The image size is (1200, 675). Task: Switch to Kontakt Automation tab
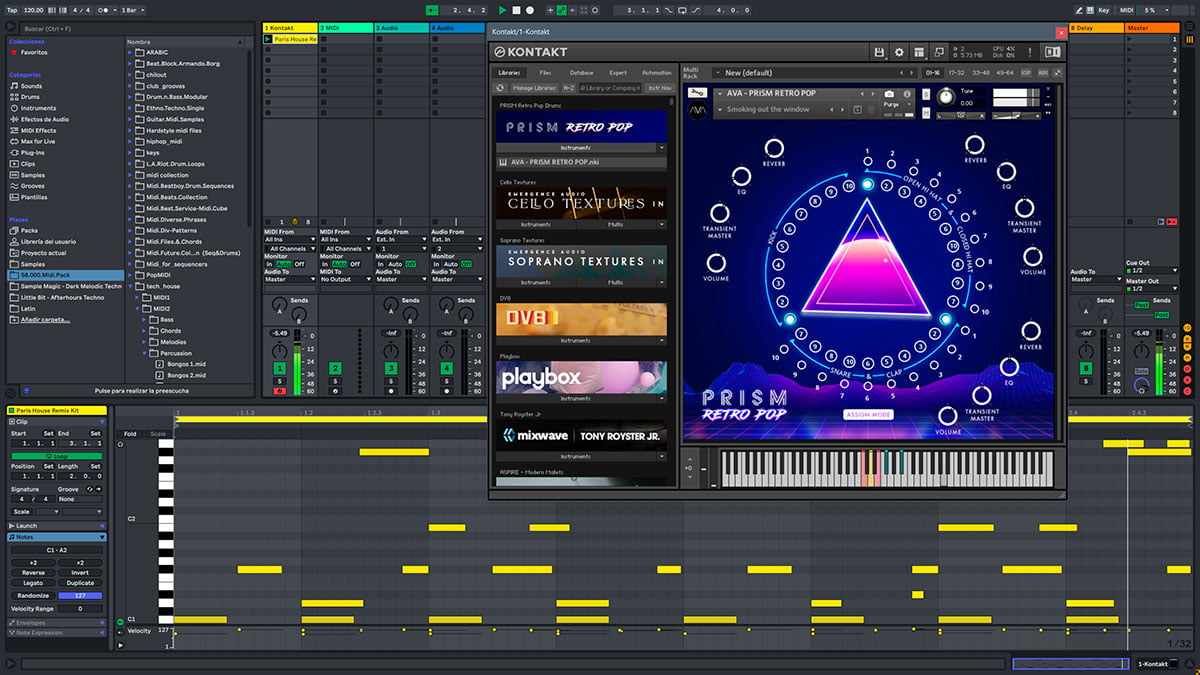[656, 73]
